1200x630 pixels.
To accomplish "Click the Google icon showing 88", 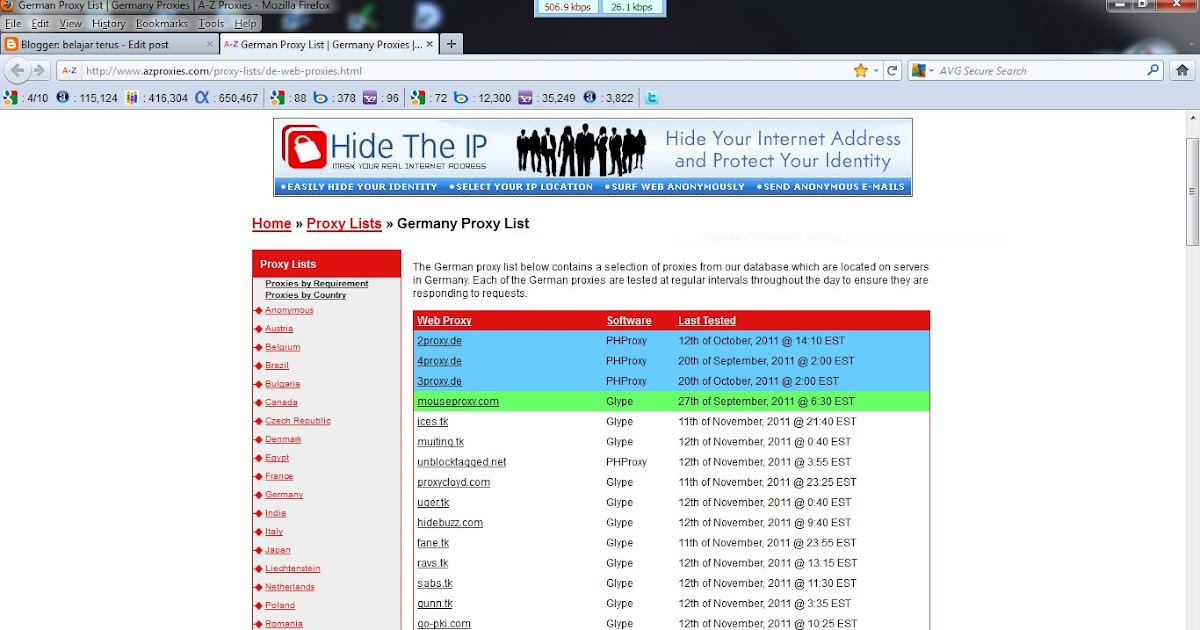I will coord(277,98).
